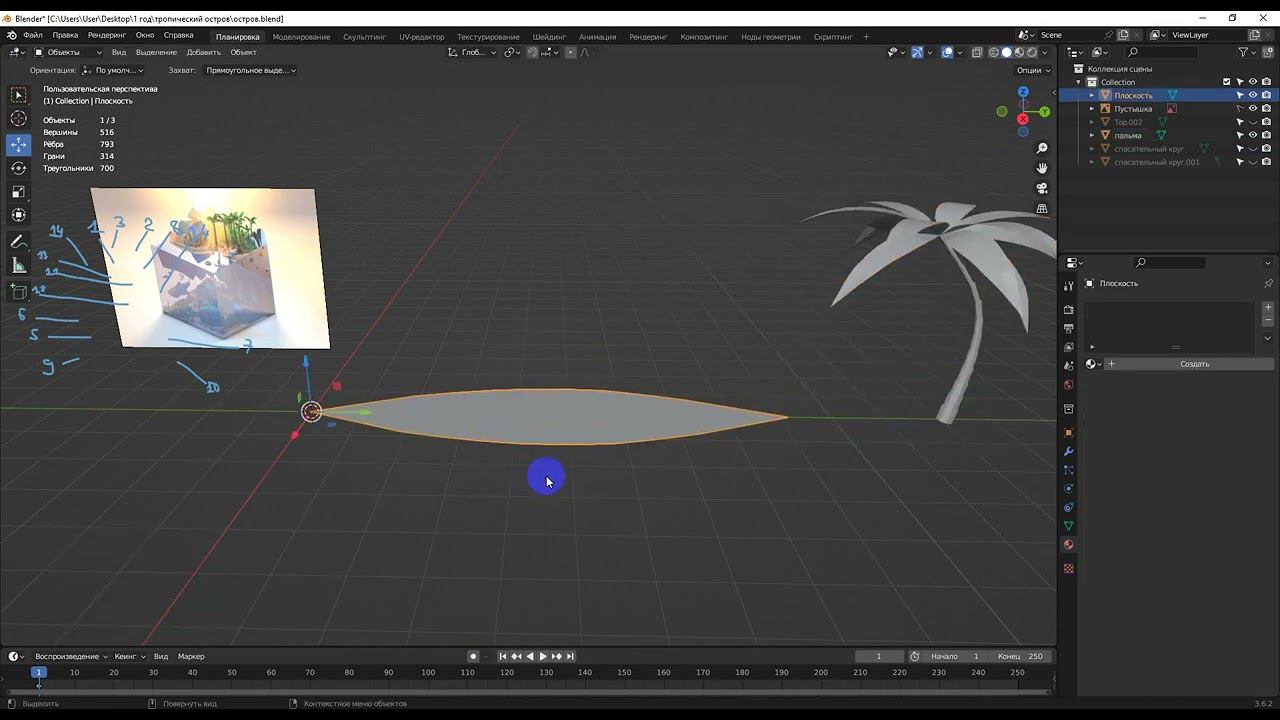This screenshot has height=720, width=1280.
Task: Switch to the Моделирование workspace tab
Action: click(301, 37)
